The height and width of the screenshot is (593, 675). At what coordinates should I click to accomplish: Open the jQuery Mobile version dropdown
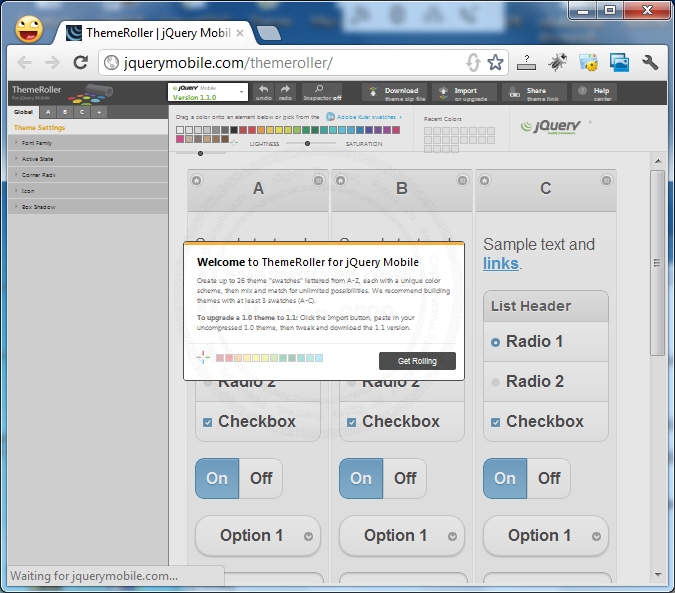[208, 92]
